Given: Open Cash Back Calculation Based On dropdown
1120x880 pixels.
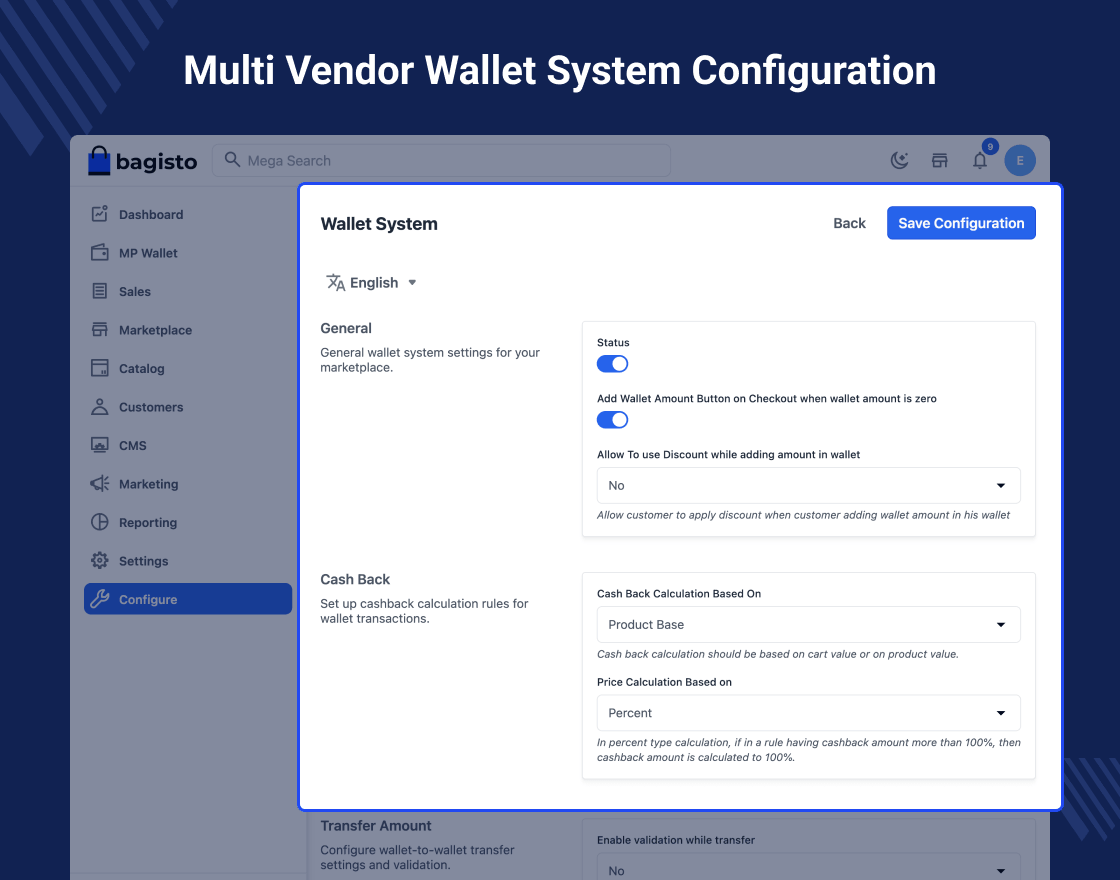Looking at the screenshot, I should 809,625.
